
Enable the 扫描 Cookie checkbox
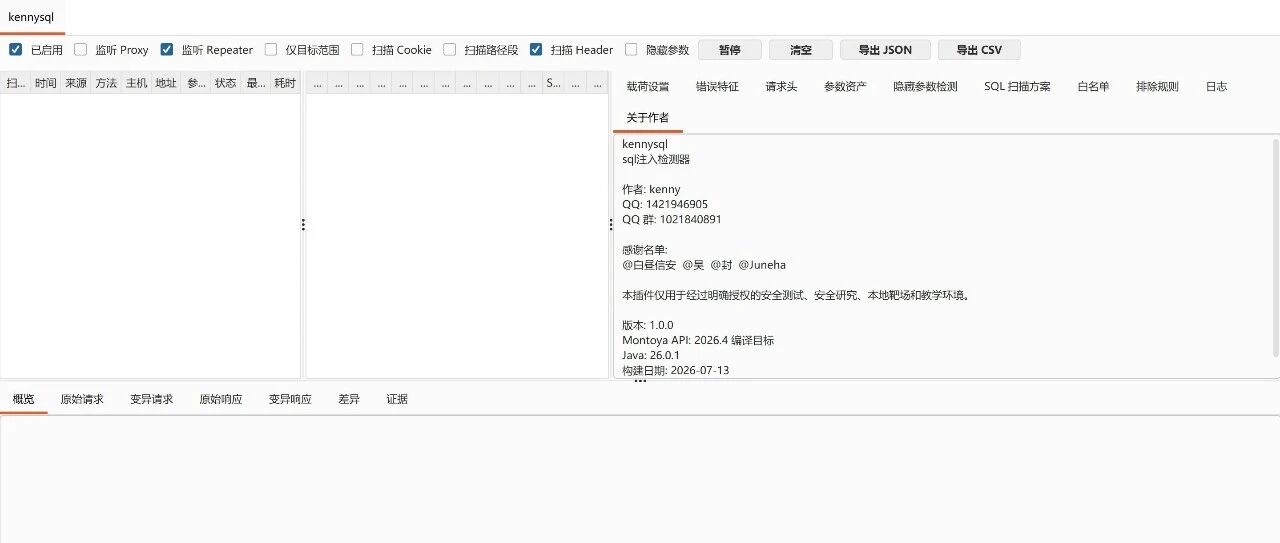point(357,49)
